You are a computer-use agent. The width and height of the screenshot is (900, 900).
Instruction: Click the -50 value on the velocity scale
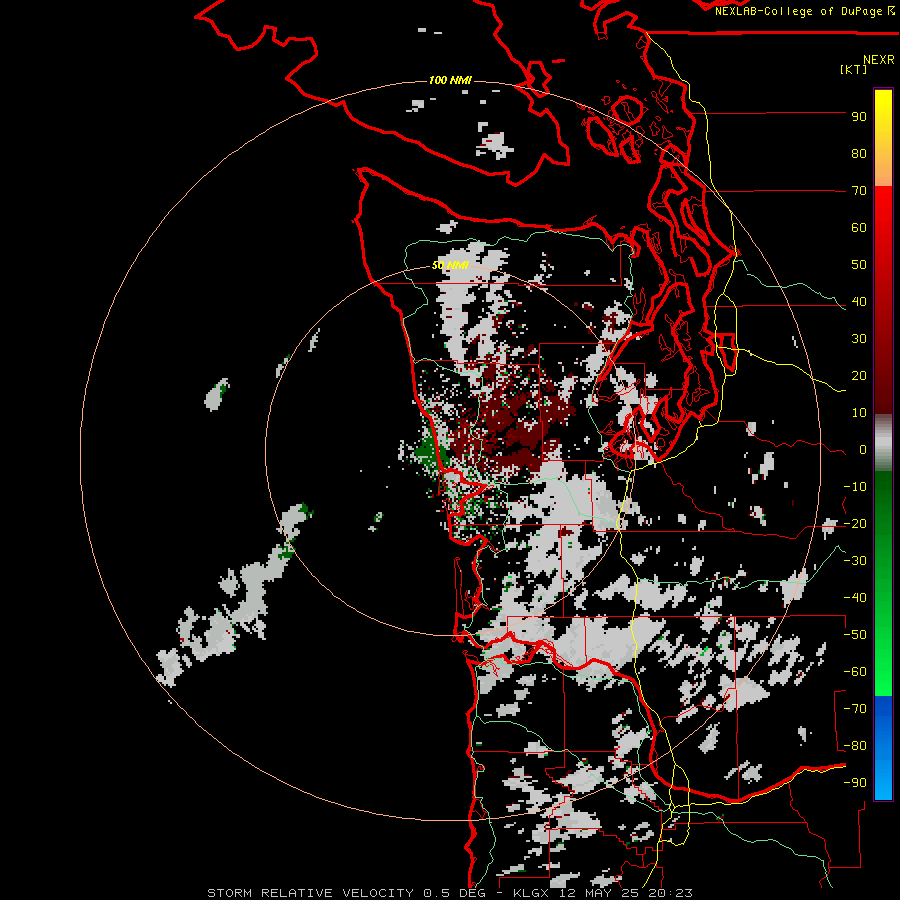click(855, 635)
